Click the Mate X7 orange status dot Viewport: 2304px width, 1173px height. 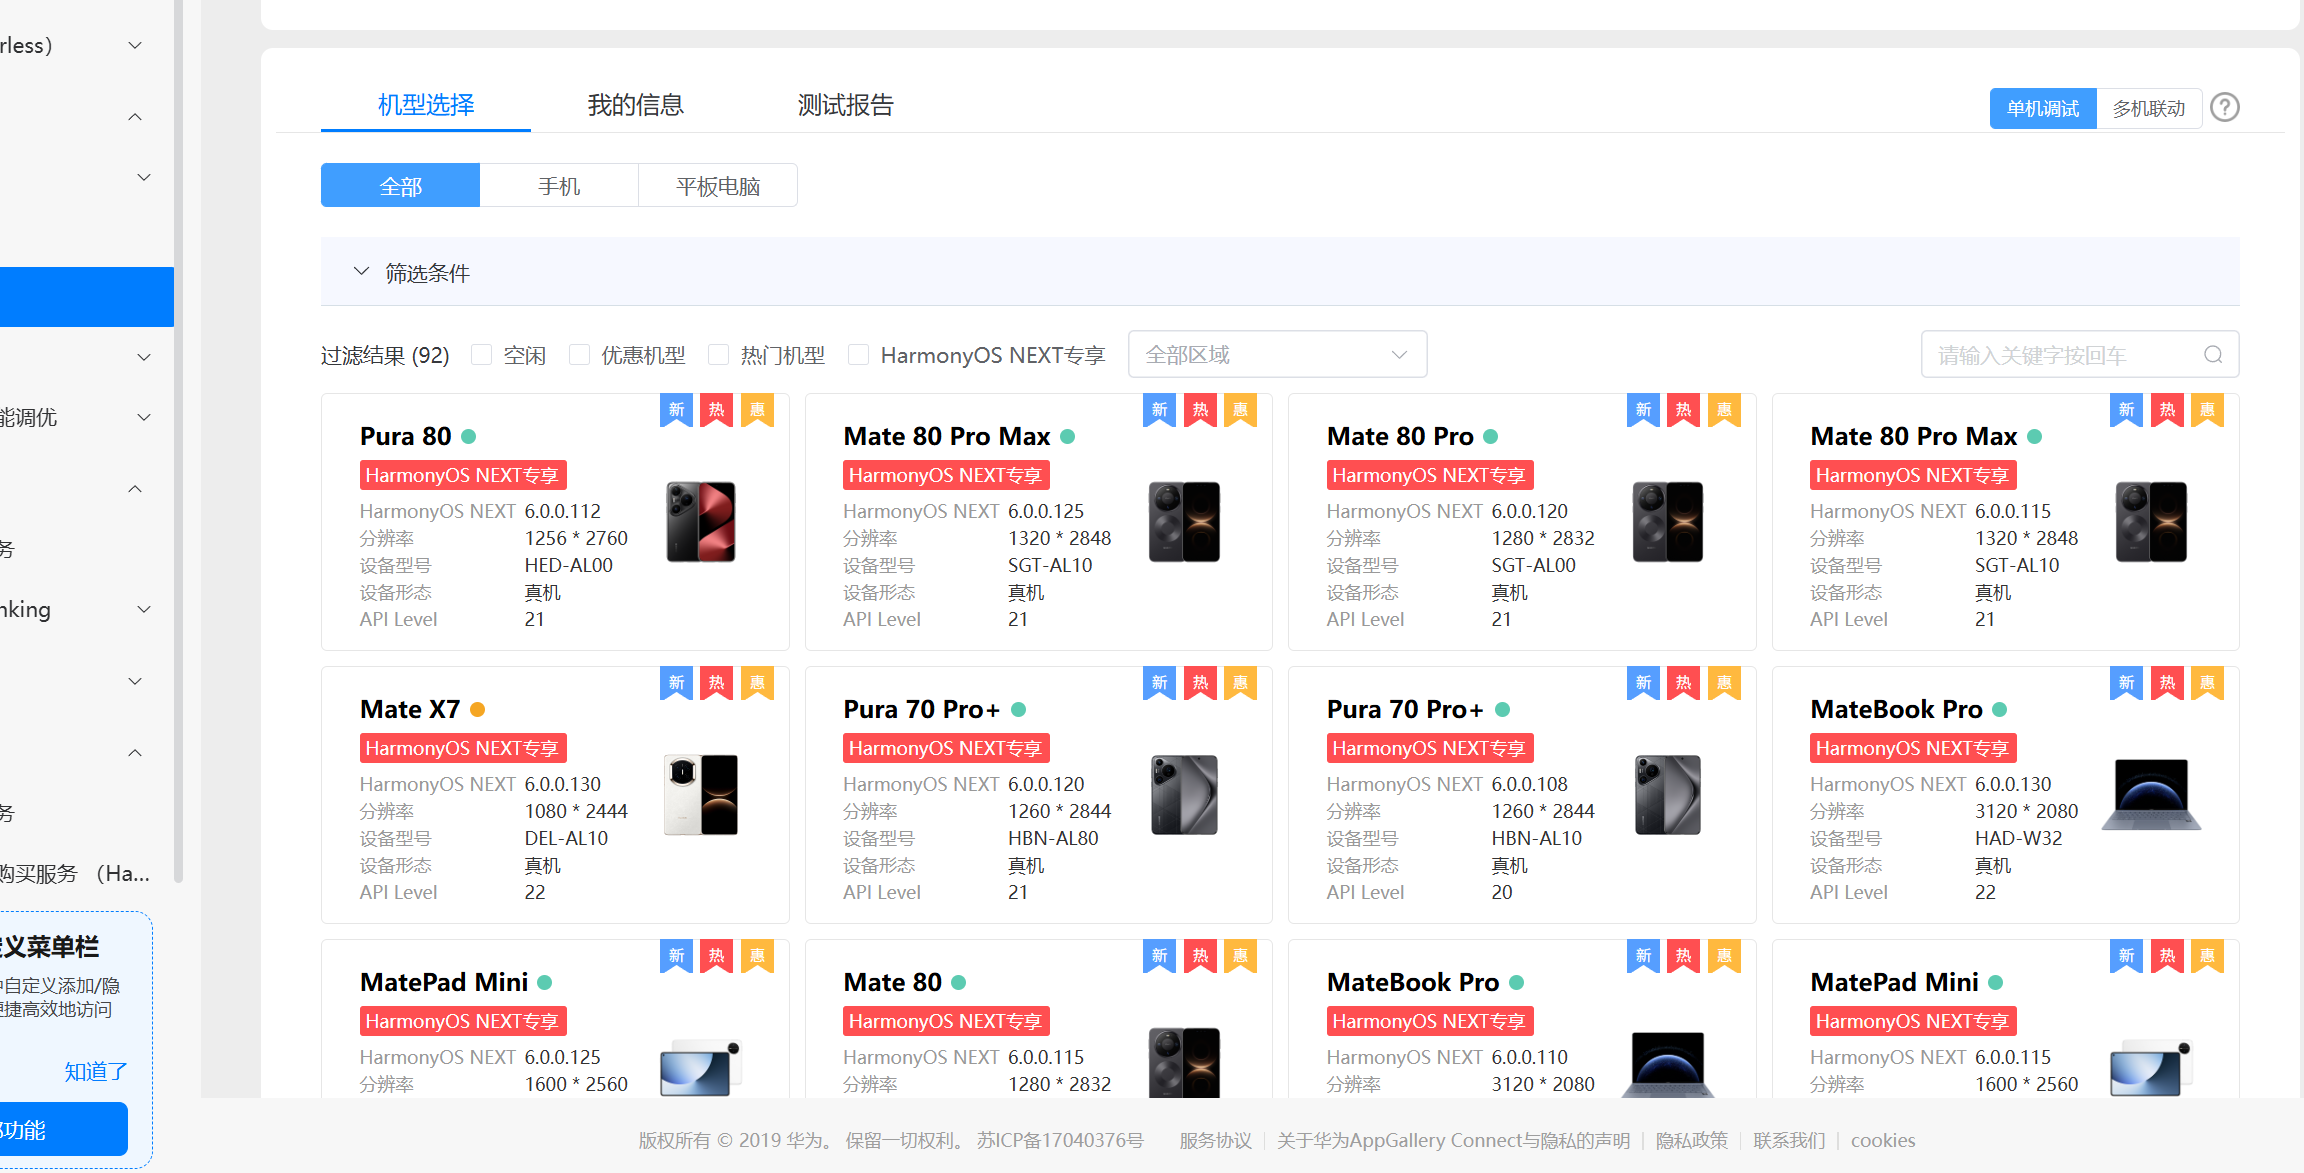pos(477,710)
